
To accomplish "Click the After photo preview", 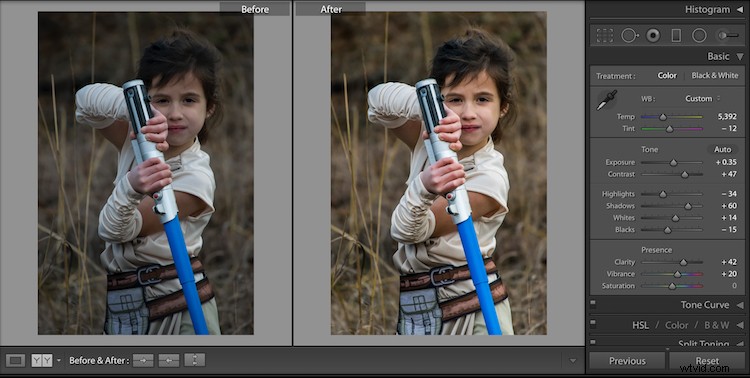I will pyautogui.click(x=439, y=173).
